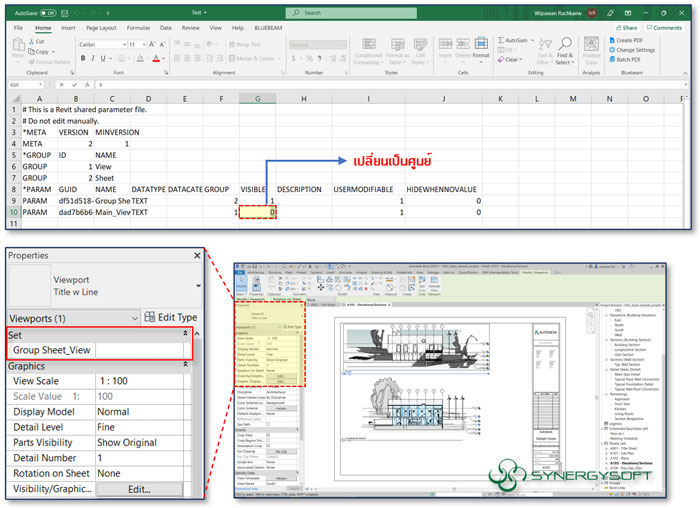Open the font size 11 dropdown
700x508 pixels.
click(144, 44)
